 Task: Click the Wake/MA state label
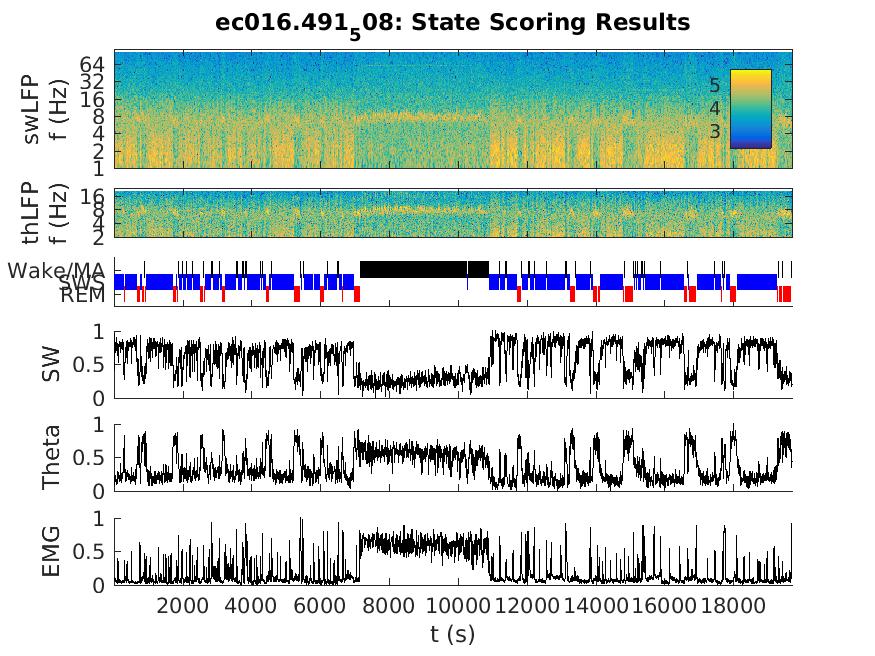pyautogui.click(x=56, y=270)
